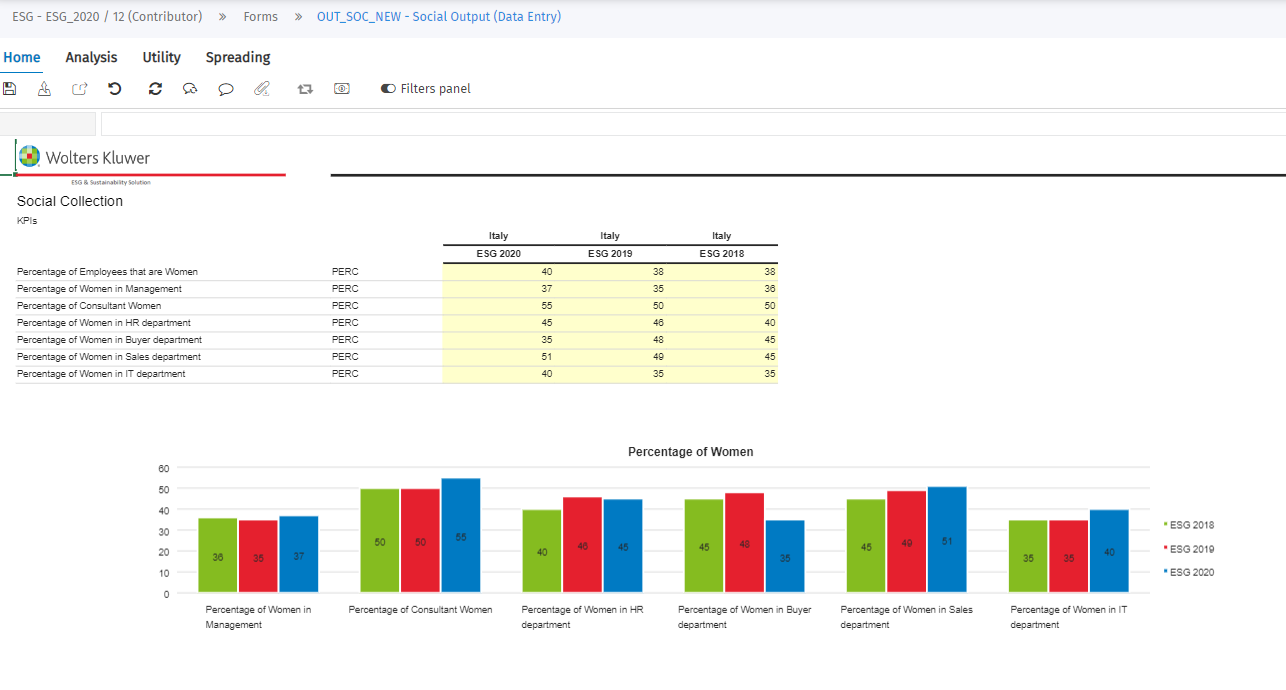This screenshot has height=690, width=1286.
Task: Attach a file using the paperclip icon
Action: [262, 88]
